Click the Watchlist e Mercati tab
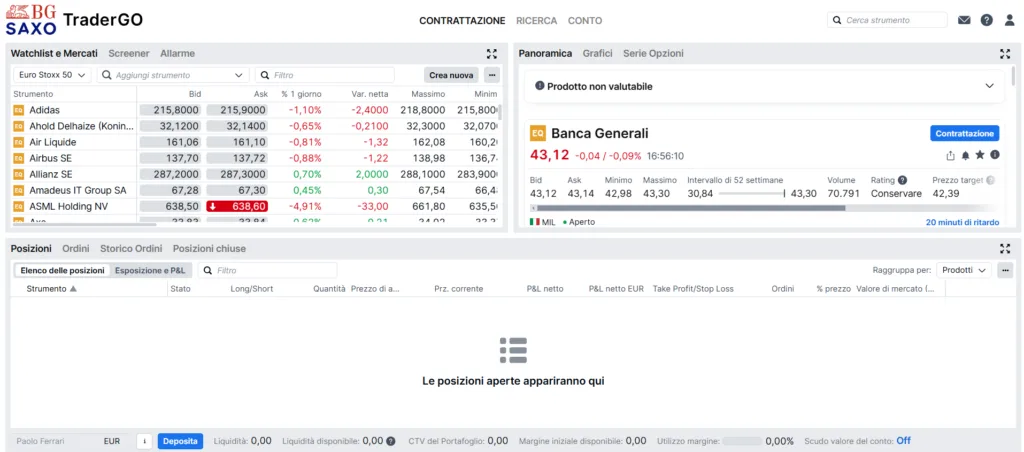Screen dimensions: 1024x452 [x=54, y=54]
